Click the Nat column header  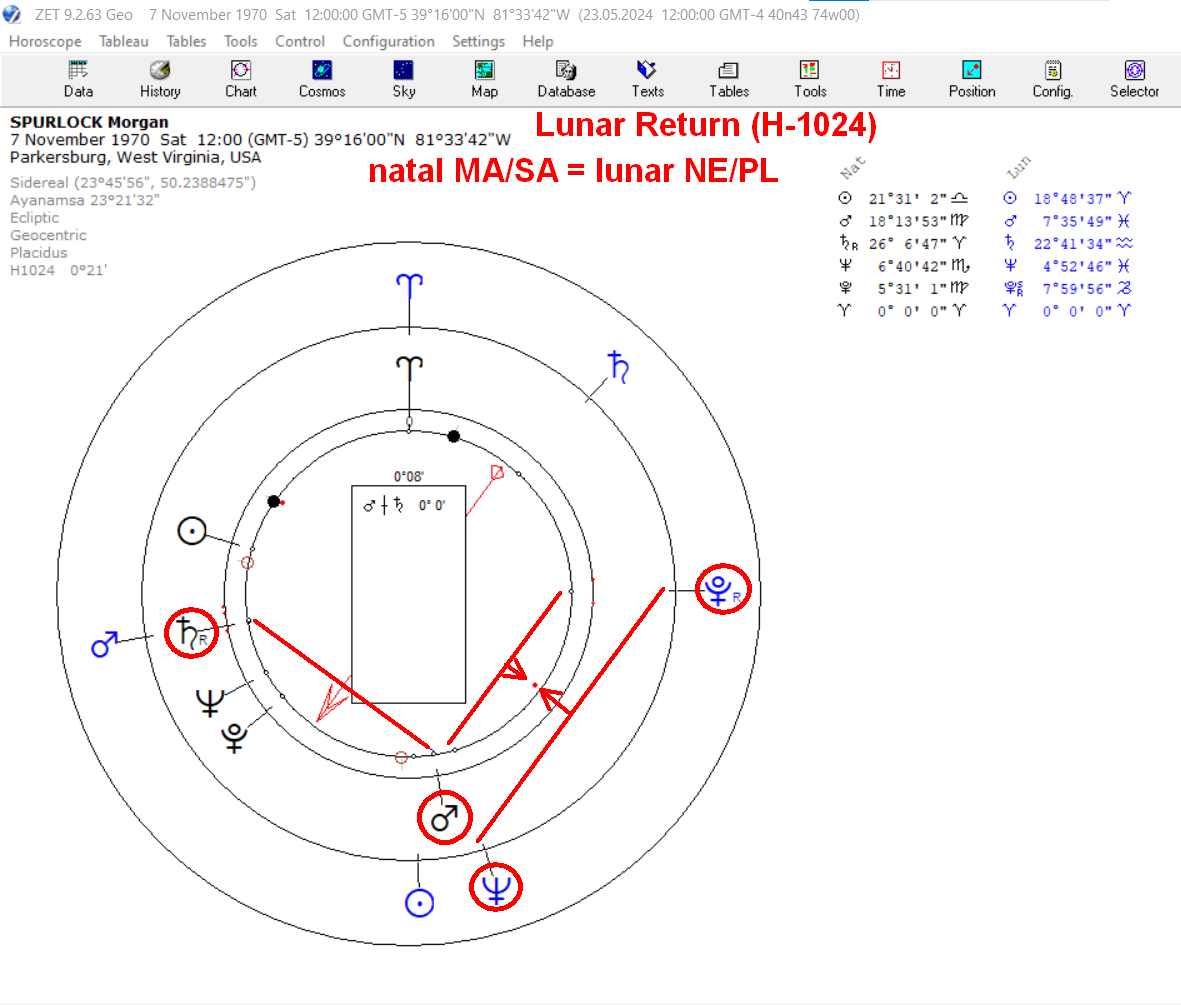point(853,168)
